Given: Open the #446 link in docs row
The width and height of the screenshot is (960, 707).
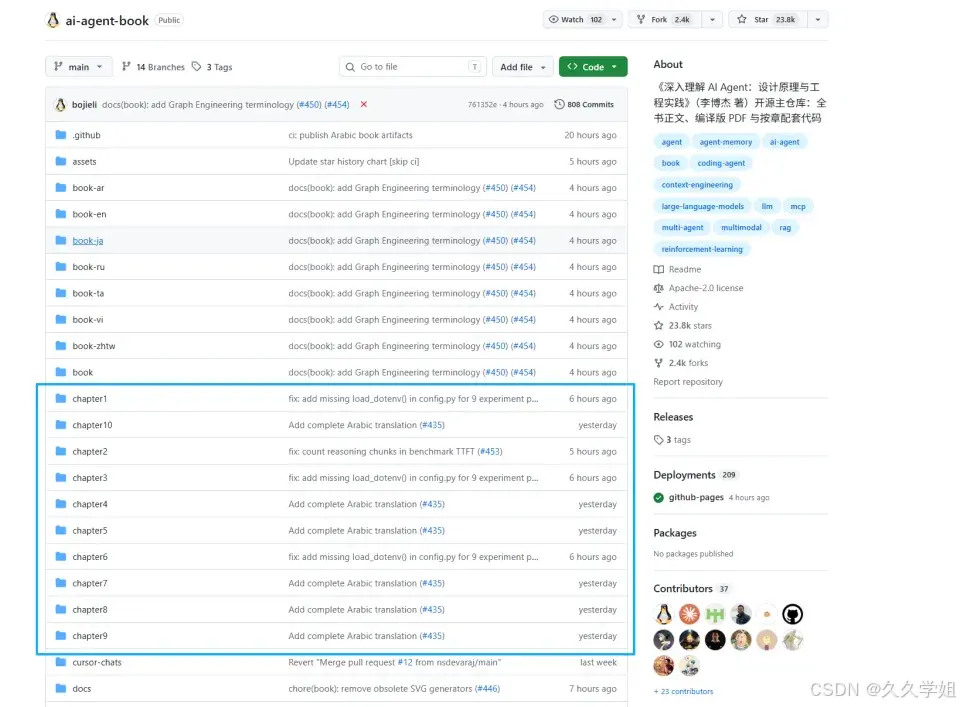Looking at the screenshot, I should pos(487,689).
